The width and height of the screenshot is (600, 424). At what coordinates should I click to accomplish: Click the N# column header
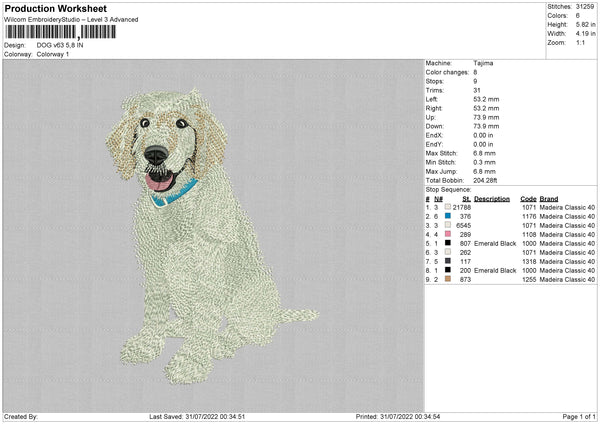pos(438,198)
